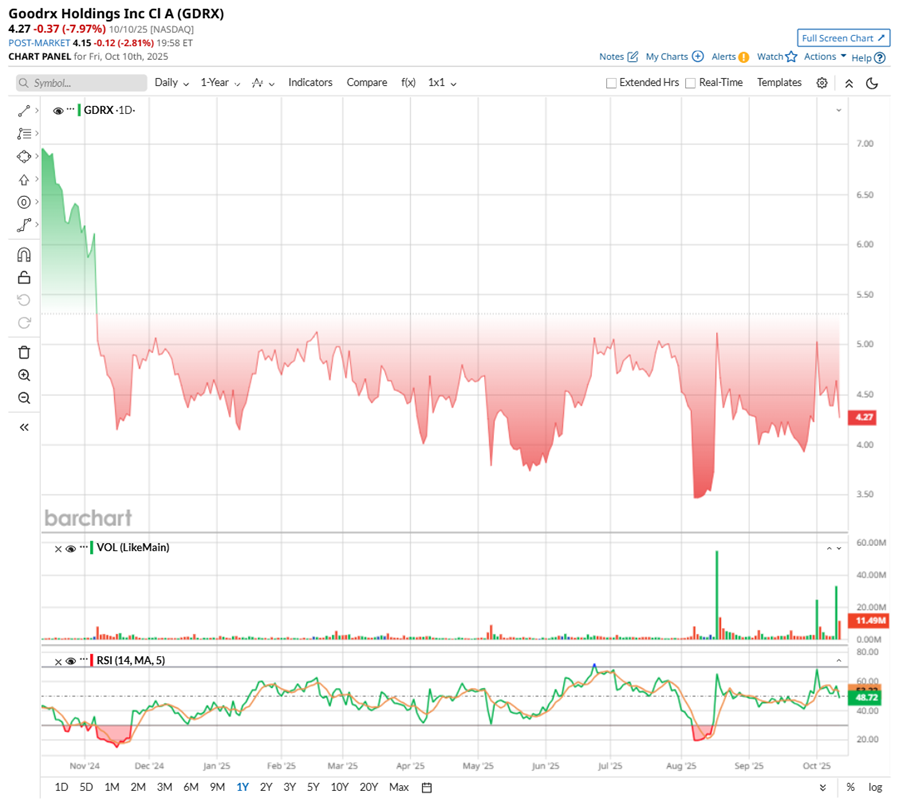Toggle RSI indicator visibility eye
Viewport: 903px width, 802px height.
tap(71, 662)
